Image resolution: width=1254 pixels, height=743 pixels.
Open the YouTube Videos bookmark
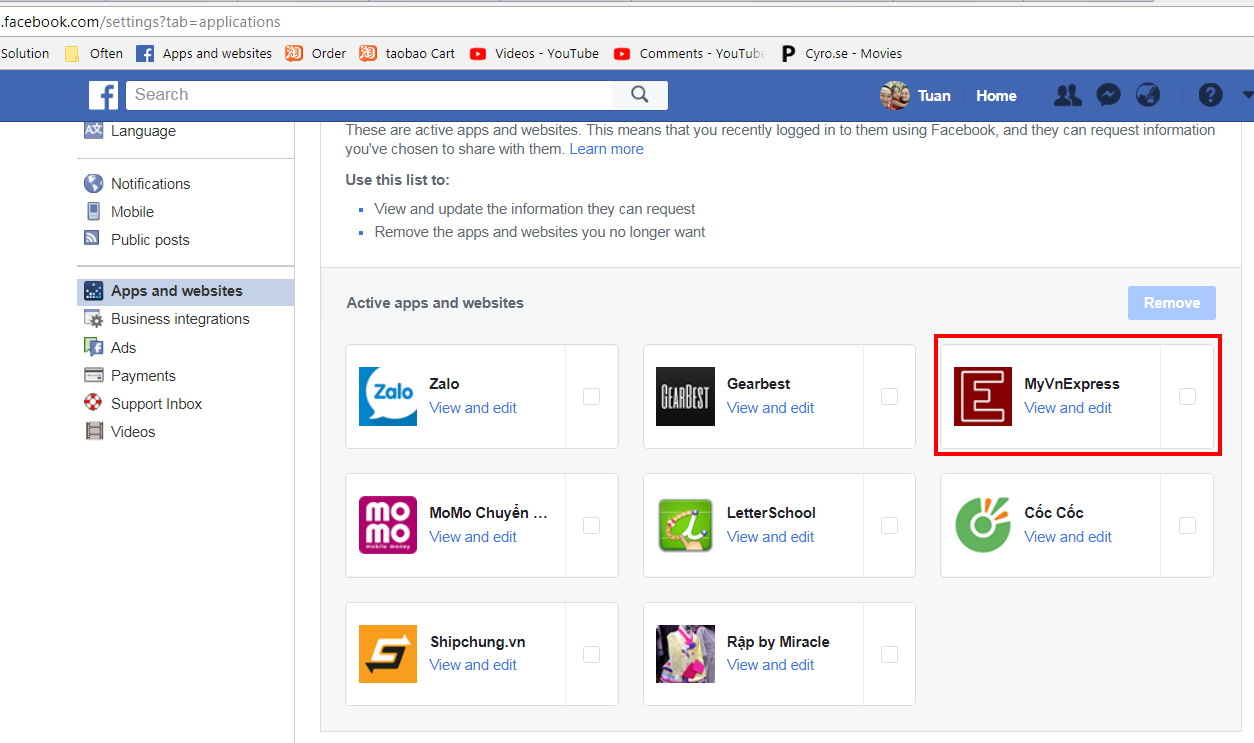click(534, 53)
